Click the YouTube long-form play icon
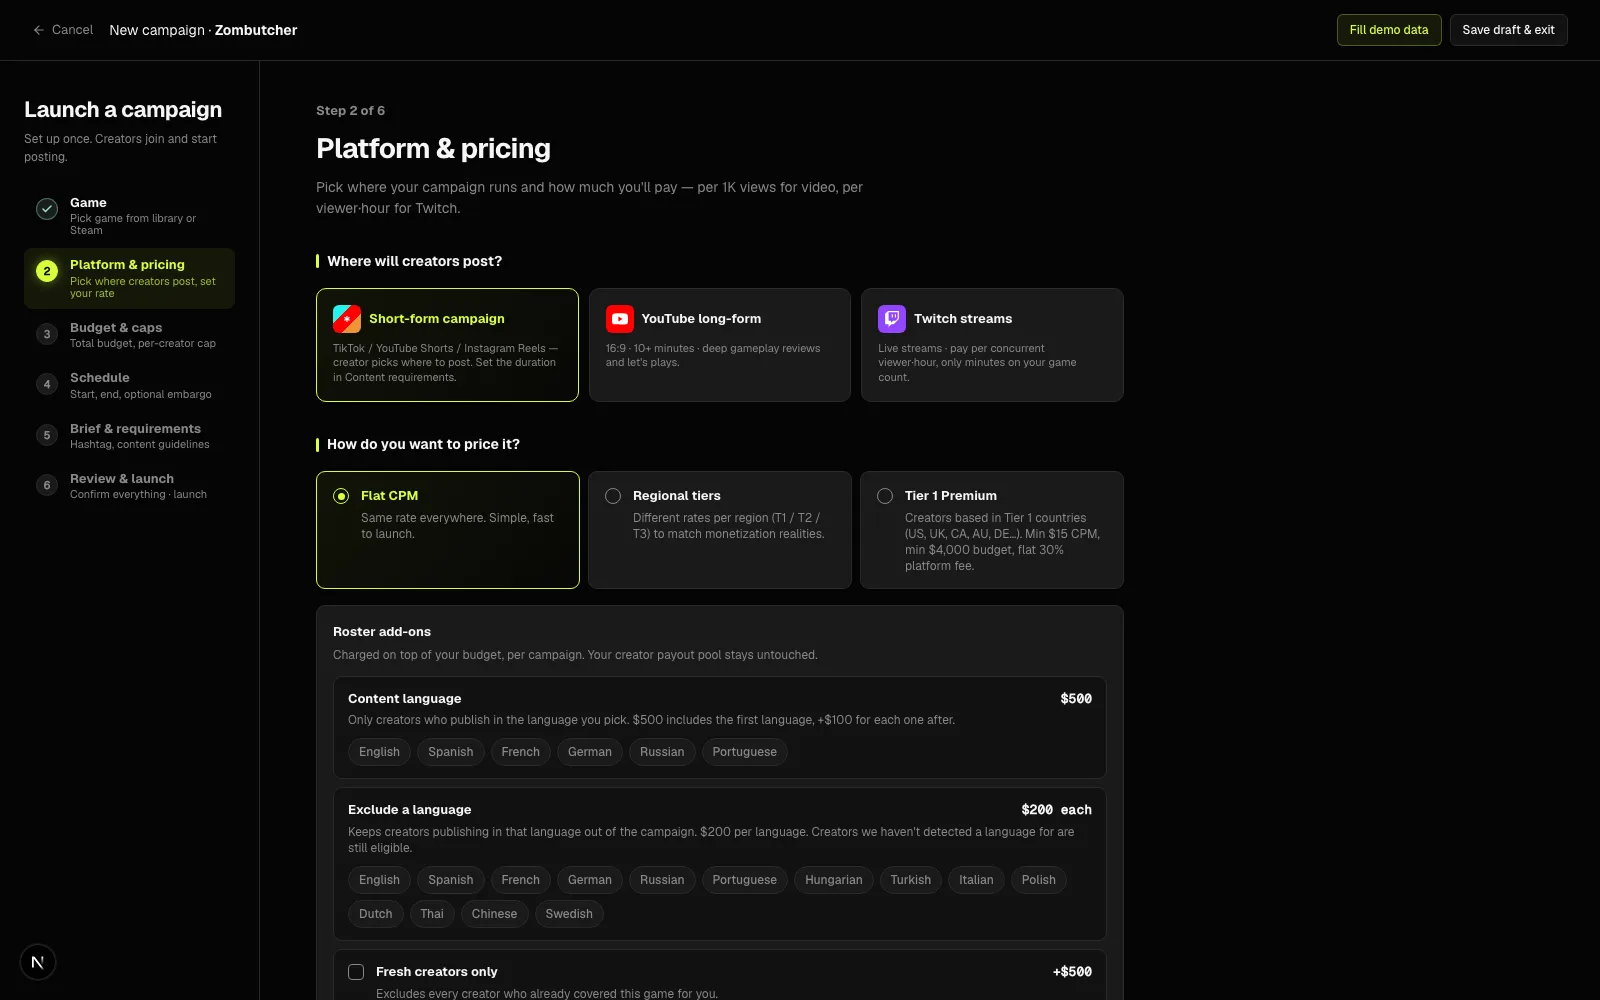Screen dimensions: 1600x1000 pos(620,319)
